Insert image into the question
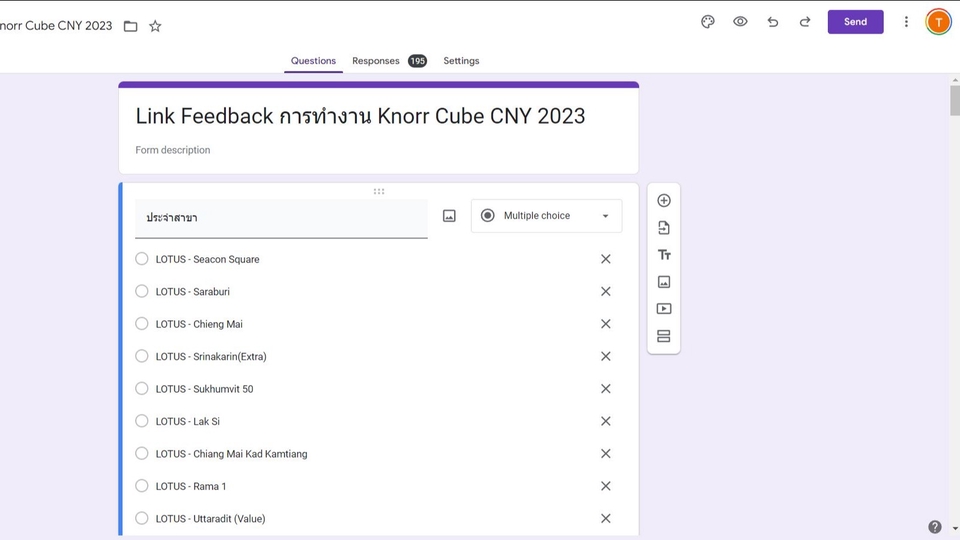This screenshot has height=540, width=960. point(449,216)
